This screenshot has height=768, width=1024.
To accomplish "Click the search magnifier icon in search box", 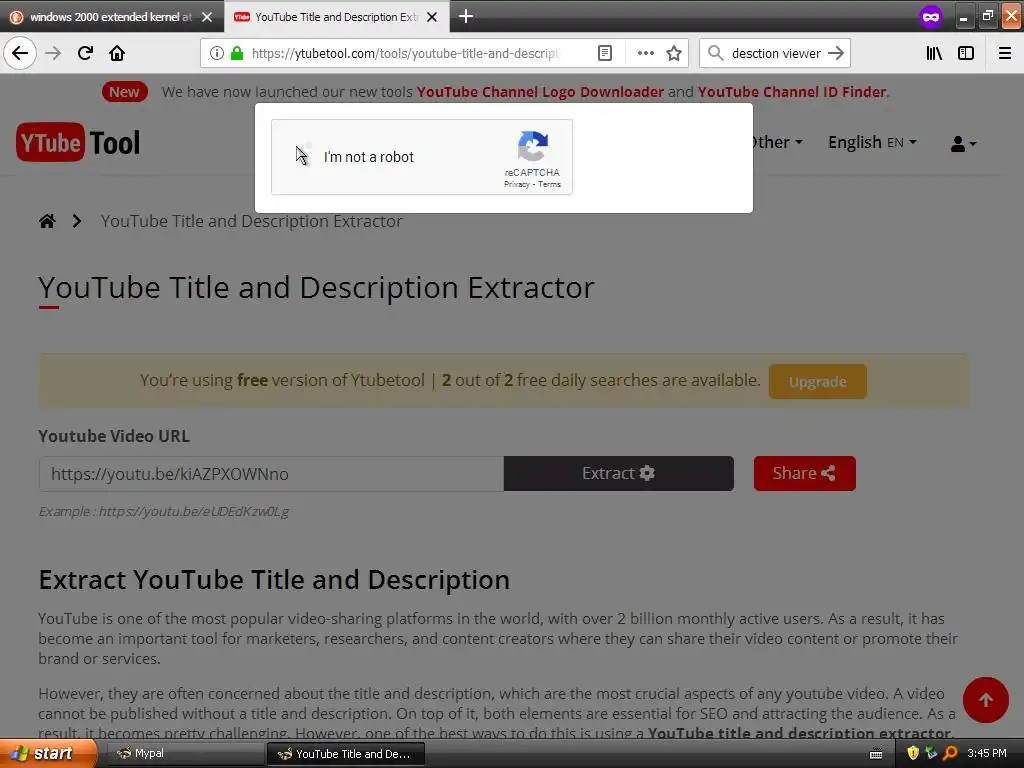I will pos(716,53).
